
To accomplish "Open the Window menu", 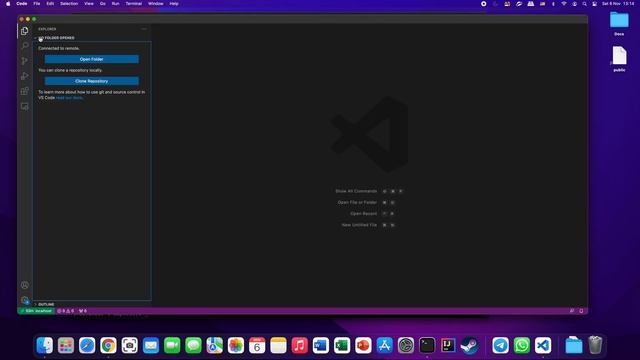I will 156,4.
